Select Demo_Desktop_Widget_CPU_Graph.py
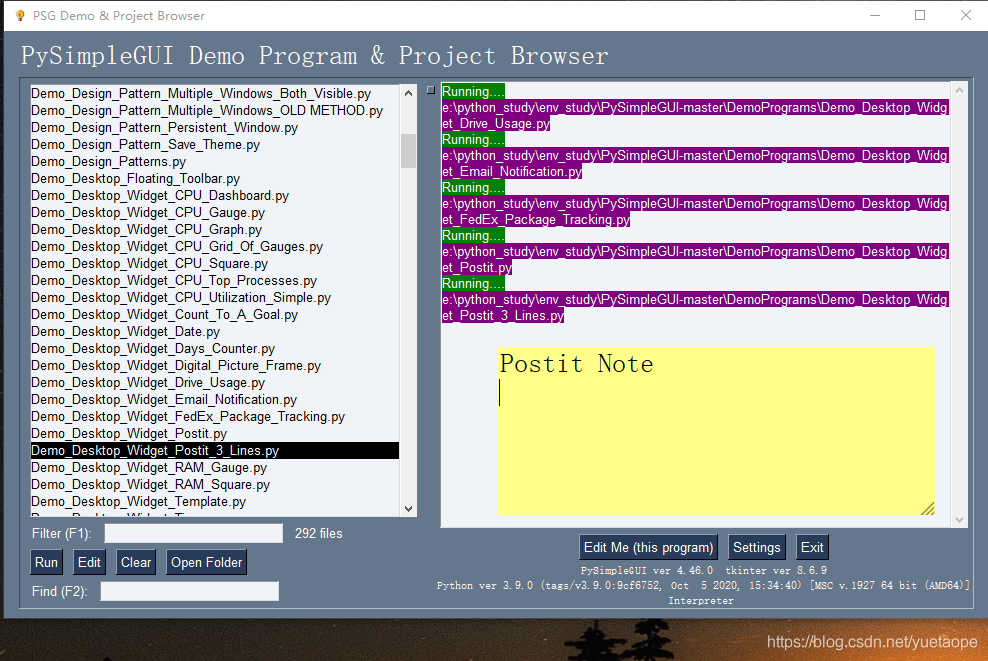The height and width of the screenshot is (661, 988). tap(215, 229)
